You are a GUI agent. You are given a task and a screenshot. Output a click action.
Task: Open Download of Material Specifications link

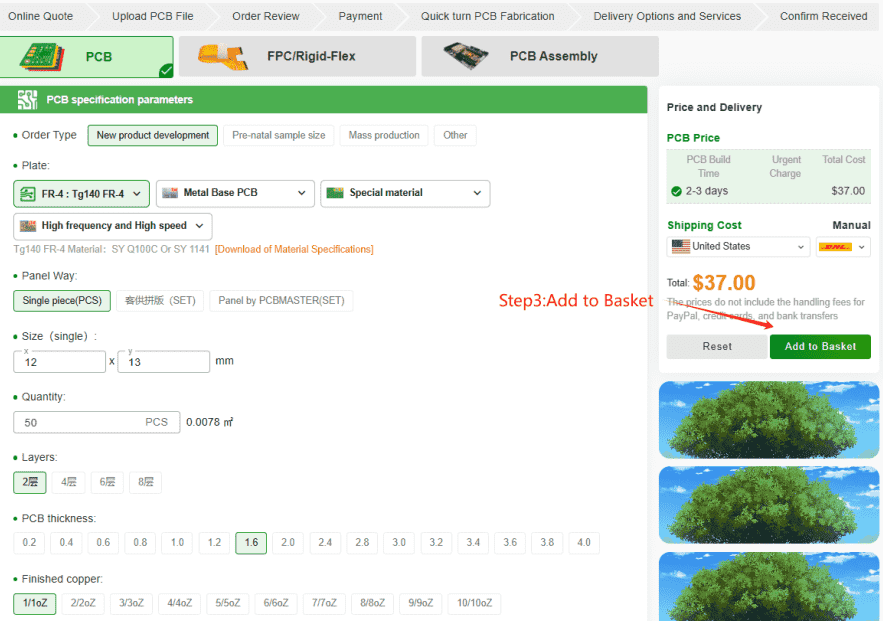point(294,248)
